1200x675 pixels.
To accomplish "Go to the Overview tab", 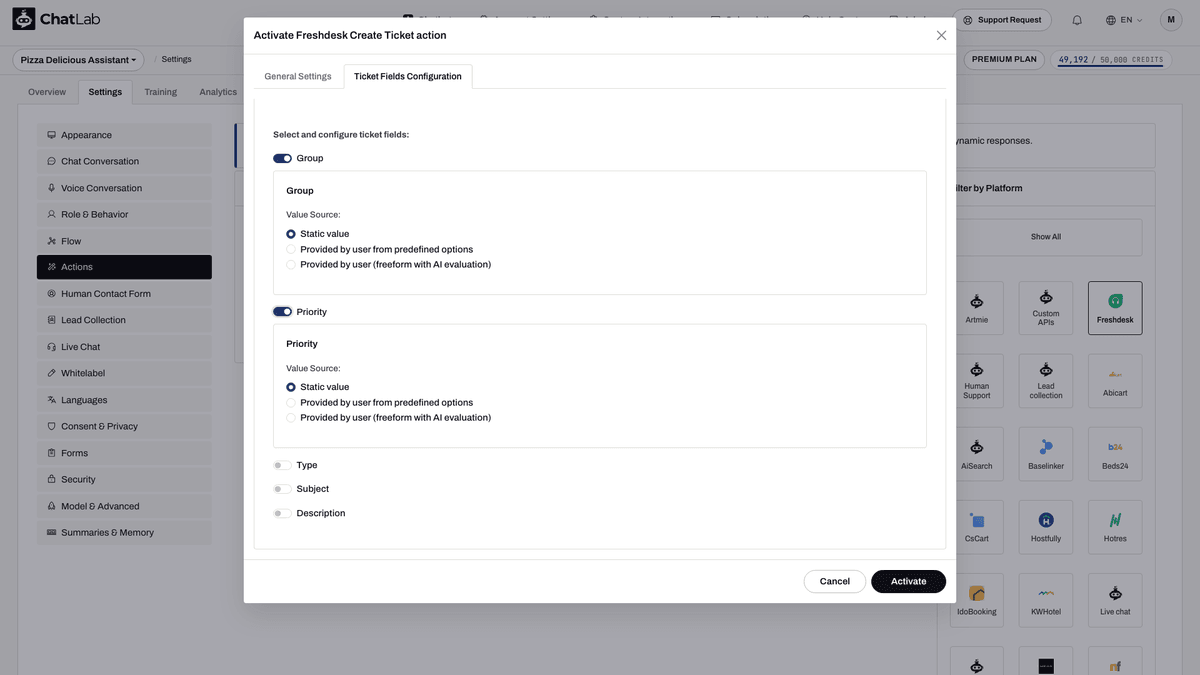I will [47, 92].
